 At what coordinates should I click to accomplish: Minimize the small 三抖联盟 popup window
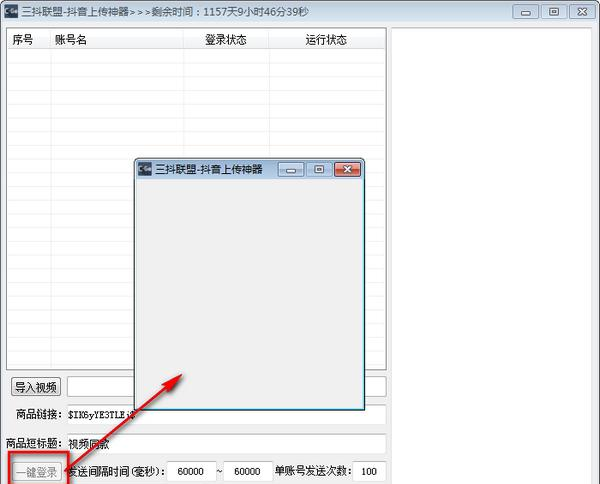[291, 169]
